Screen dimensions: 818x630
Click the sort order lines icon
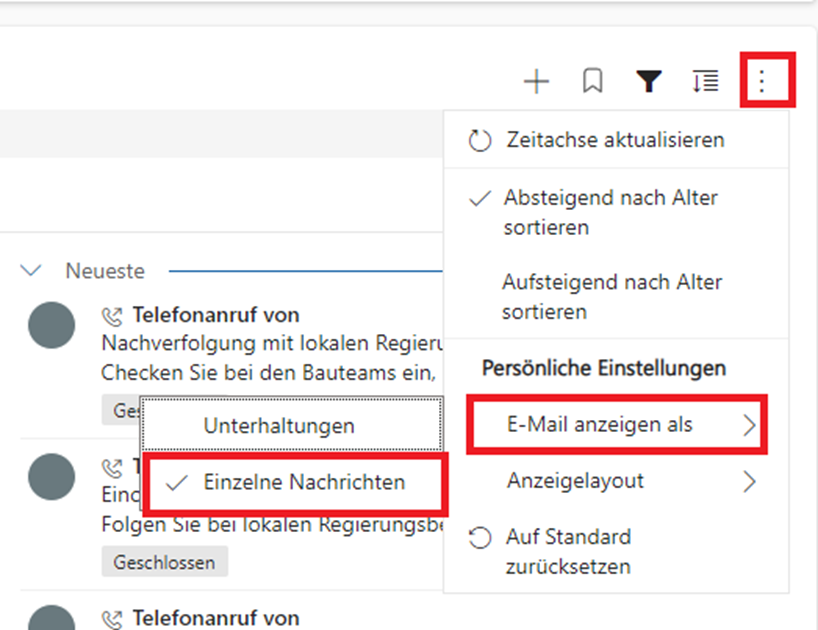[706, 82]
